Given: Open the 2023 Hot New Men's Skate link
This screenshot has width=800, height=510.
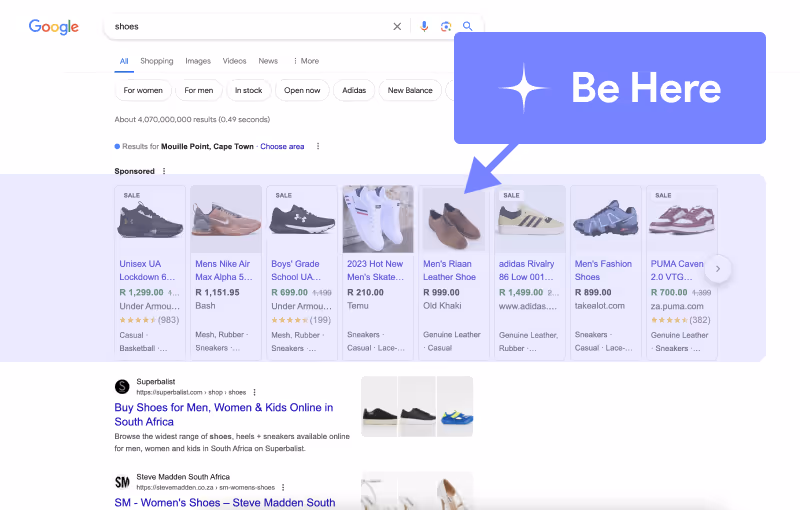Looking at the screenshot, I should (375, 270).
